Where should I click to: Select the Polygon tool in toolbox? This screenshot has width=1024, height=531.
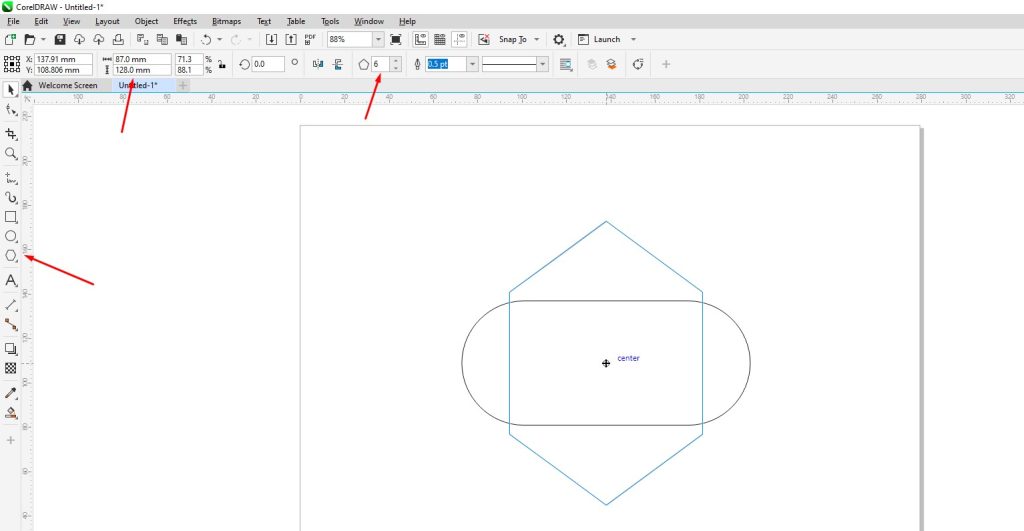[11, 257]
